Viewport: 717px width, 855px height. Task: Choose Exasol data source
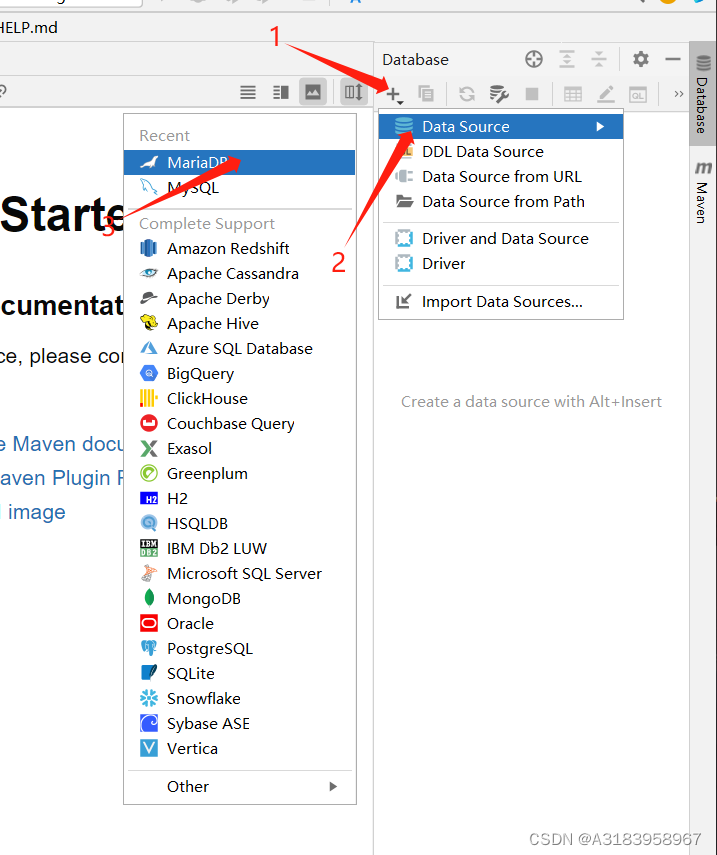(239, 449)
